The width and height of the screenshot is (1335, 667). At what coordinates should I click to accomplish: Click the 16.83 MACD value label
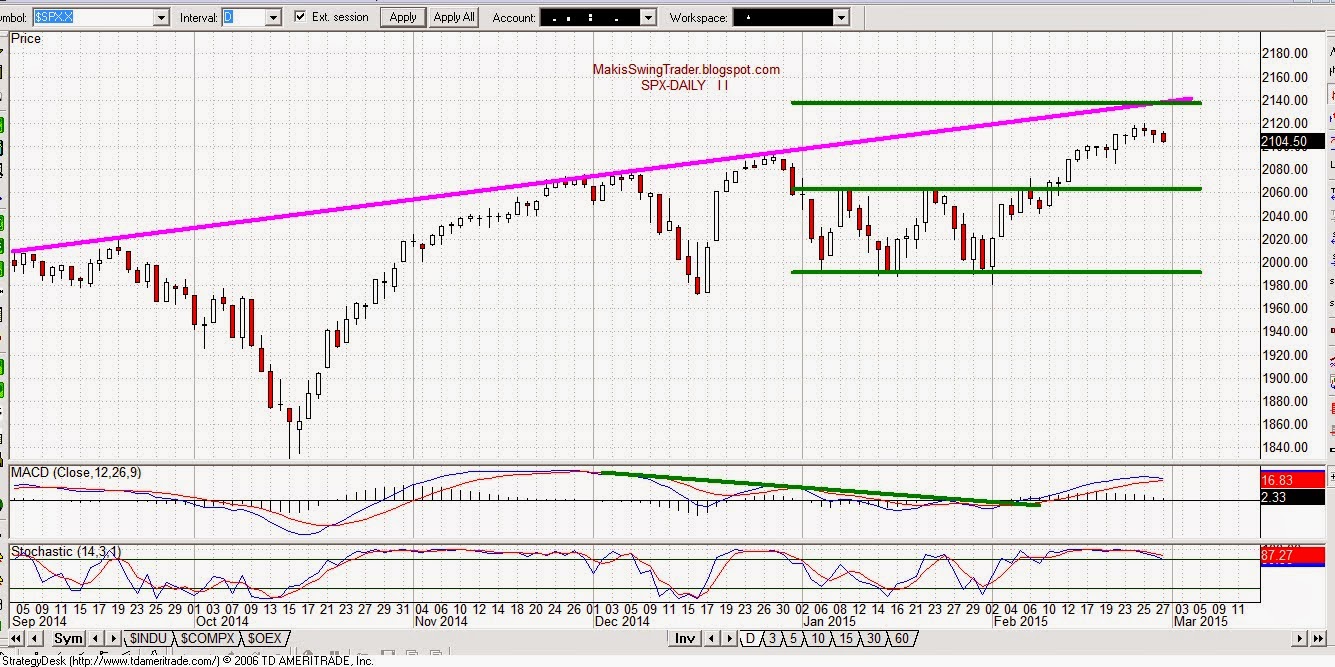(x=1292, y=480)
